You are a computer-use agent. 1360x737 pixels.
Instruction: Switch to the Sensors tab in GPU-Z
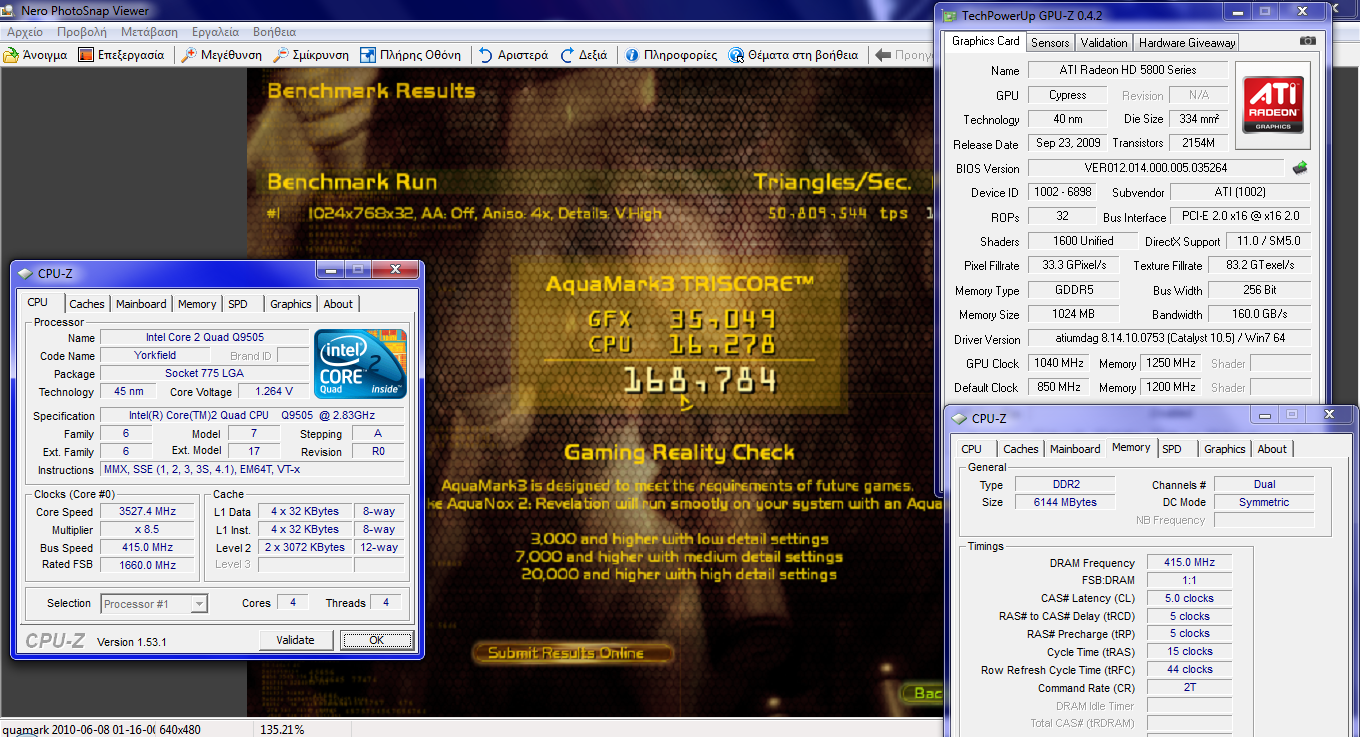[x=1050, y=42]
